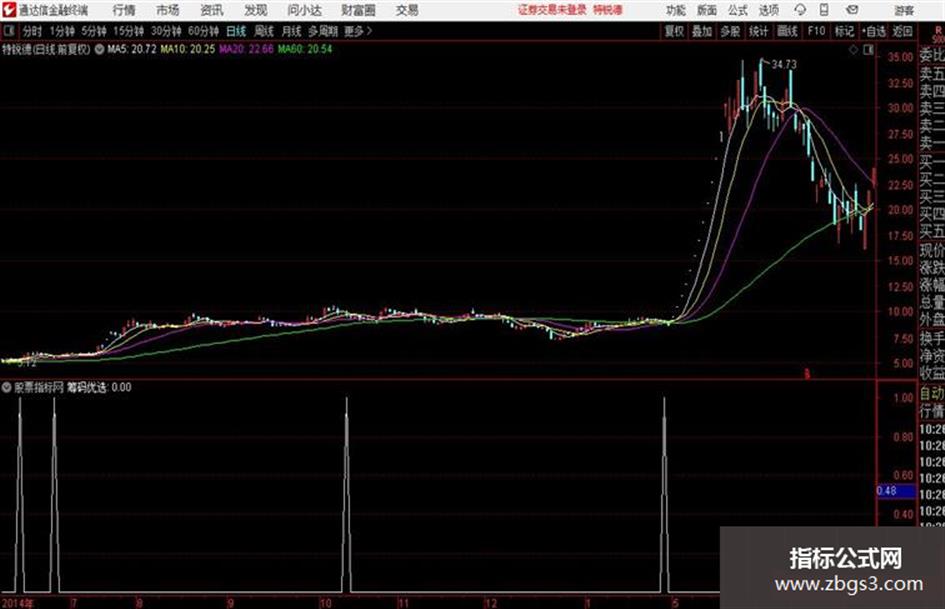
Task: Toggle the panel icon beside 分时
Action: [x=8, y=31]
